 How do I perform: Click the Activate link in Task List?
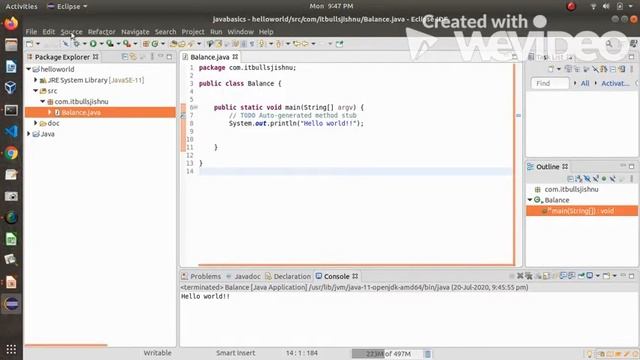615,83
